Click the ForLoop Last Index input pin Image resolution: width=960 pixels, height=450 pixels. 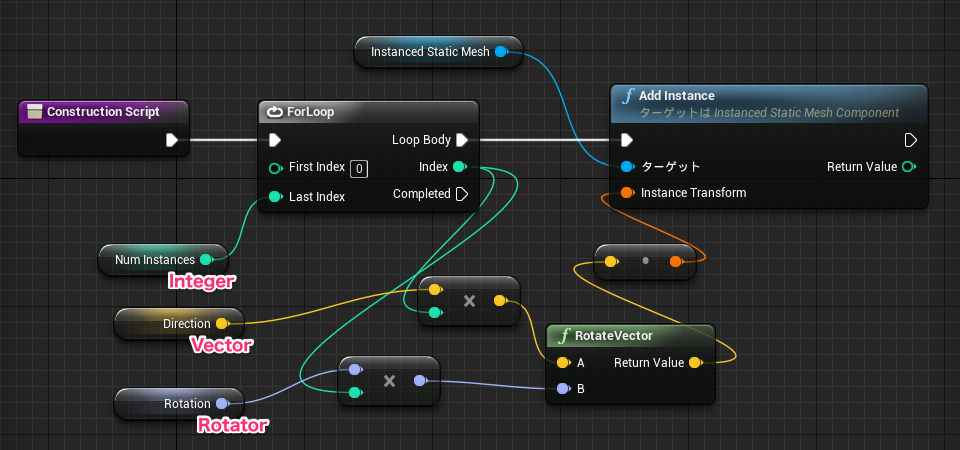point(275,197)
